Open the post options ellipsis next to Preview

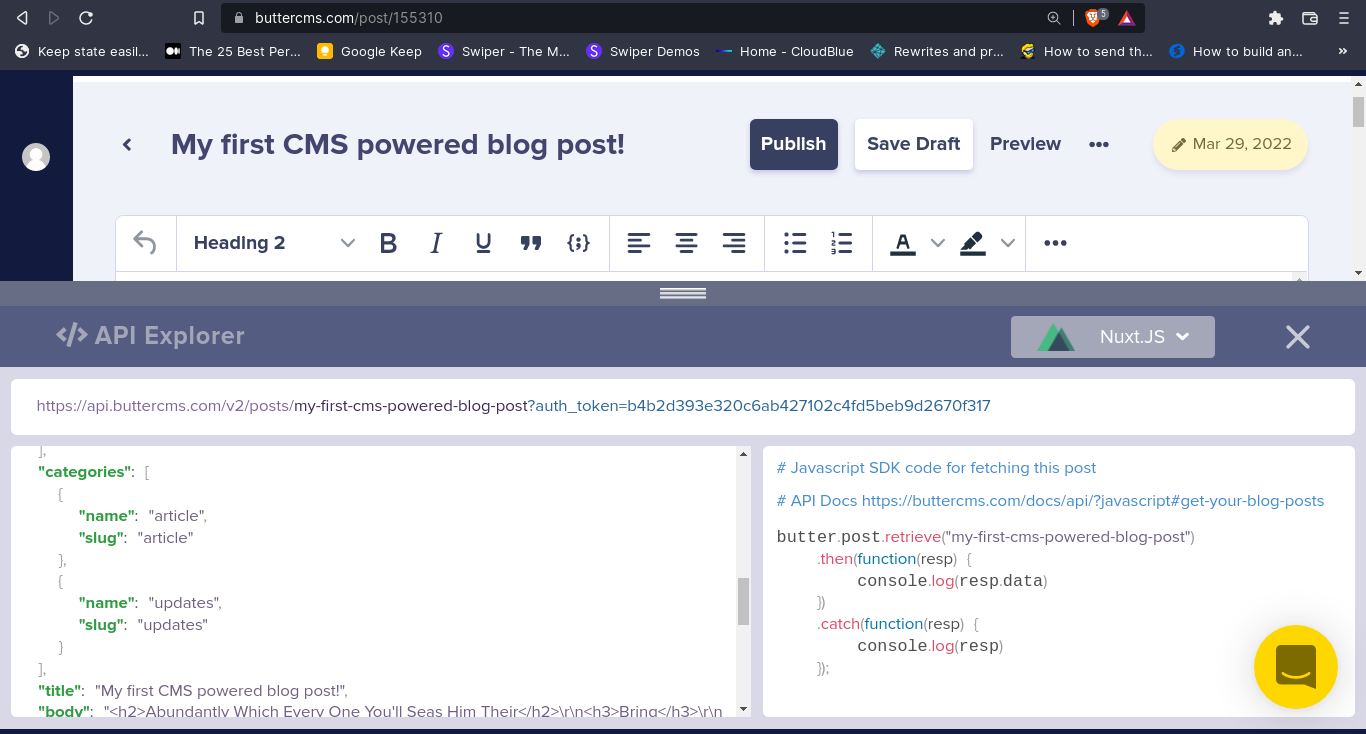coord(1099,144)
